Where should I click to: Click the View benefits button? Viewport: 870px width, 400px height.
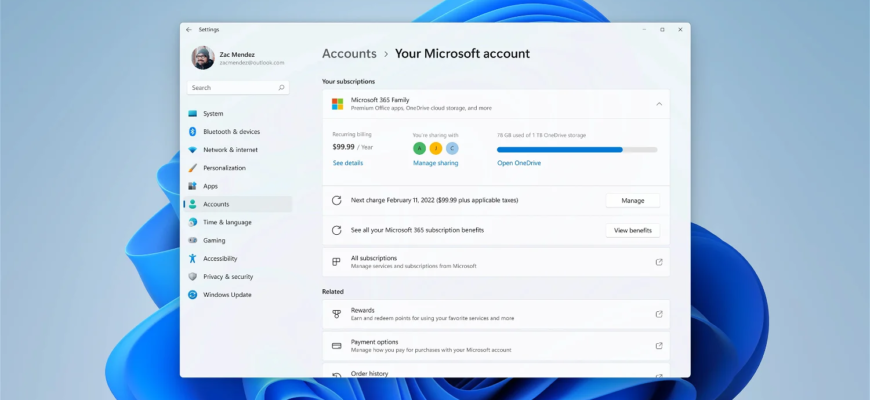point(632,230)
